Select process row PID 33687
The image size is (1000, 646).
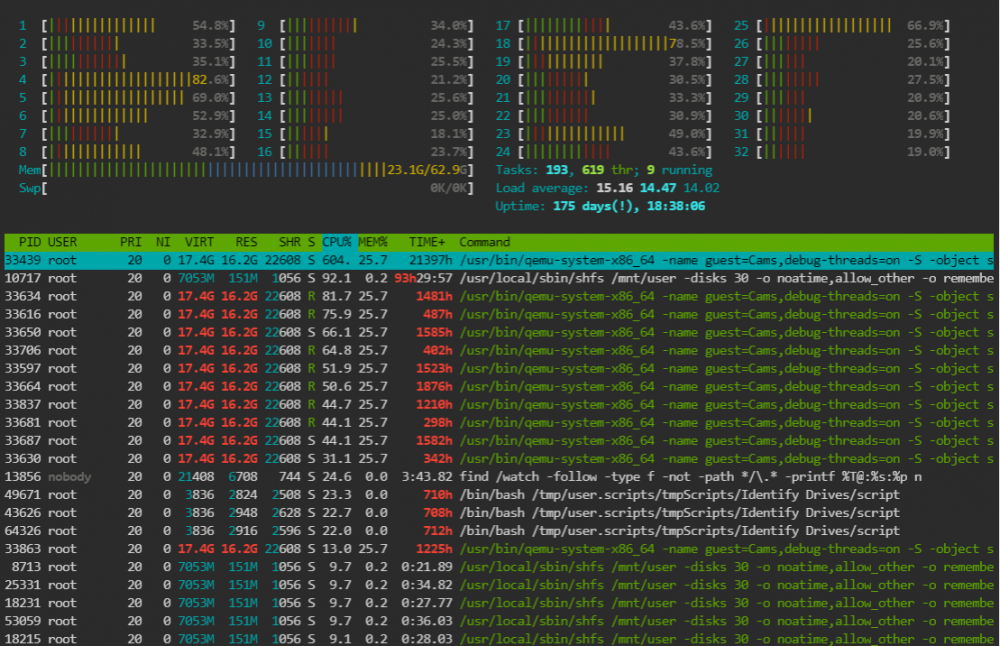[499, 441]
